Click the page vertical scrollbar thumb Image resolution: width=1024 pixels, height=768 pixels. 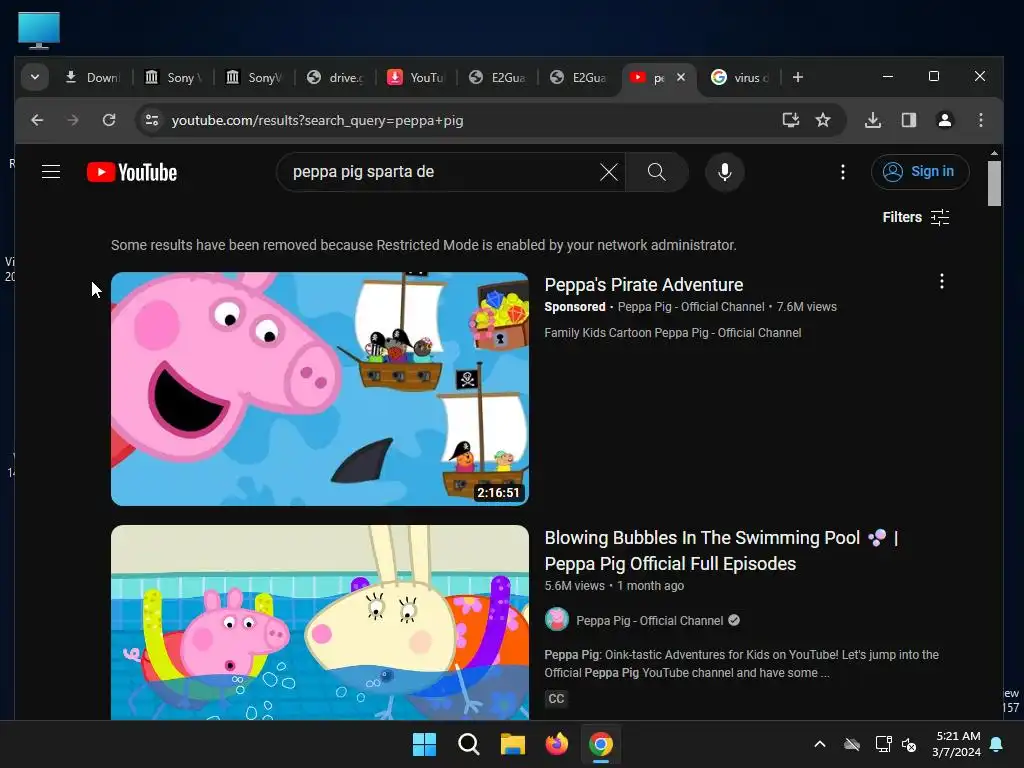pos(994,184)
